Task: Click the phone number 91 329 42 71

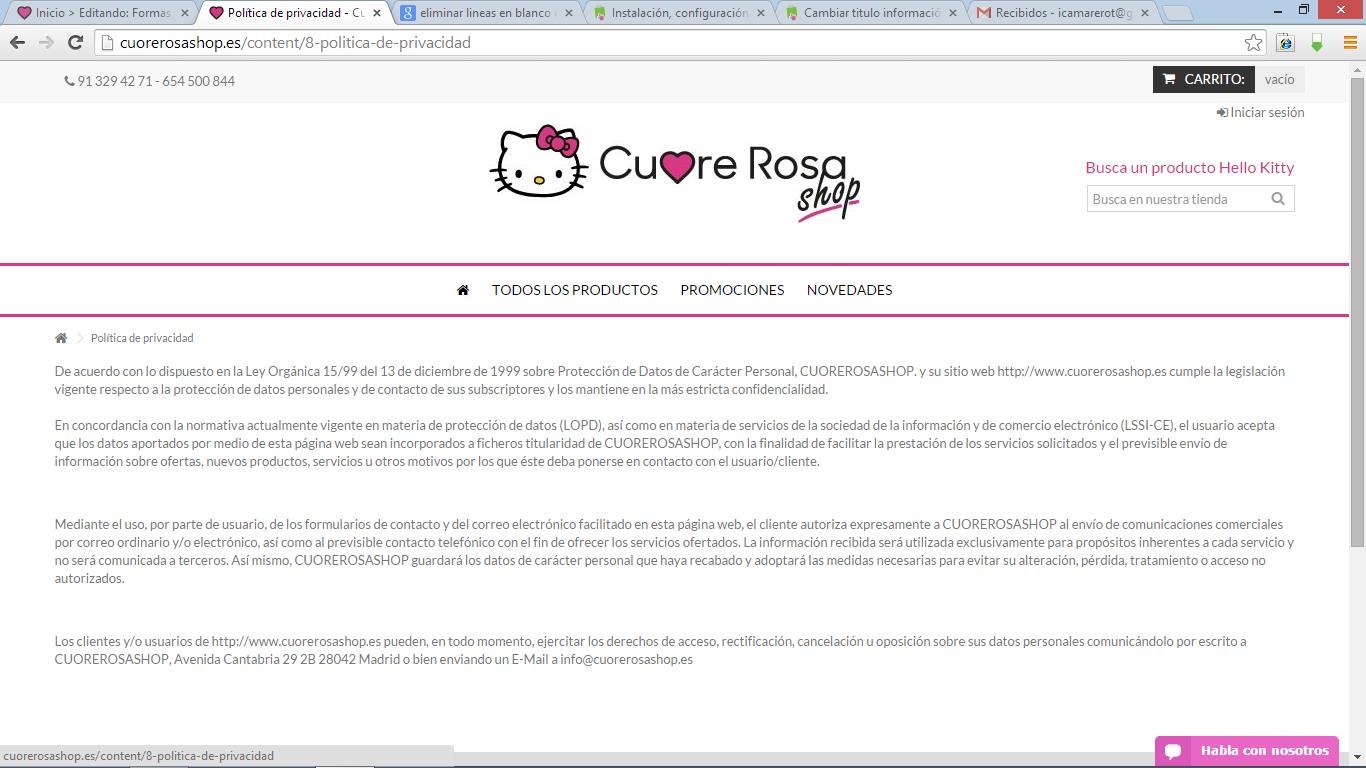Action: [115, 81]
